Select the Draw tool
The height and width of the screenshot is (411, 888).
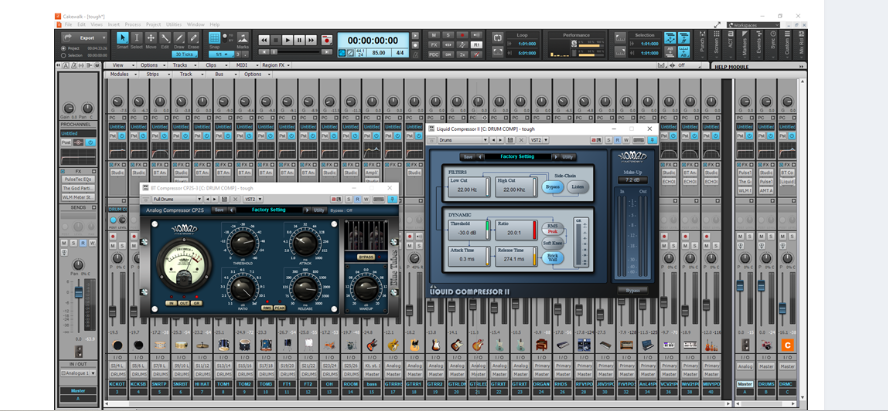pos(179,40)
